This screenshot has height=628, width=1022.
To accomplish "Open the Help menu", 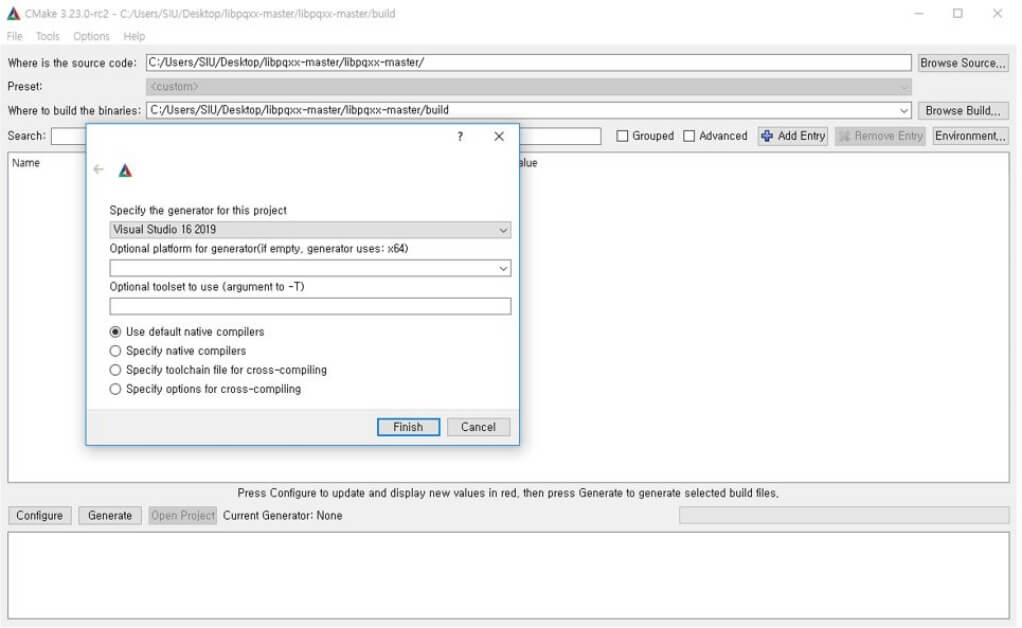I will [x=134, y=36].
